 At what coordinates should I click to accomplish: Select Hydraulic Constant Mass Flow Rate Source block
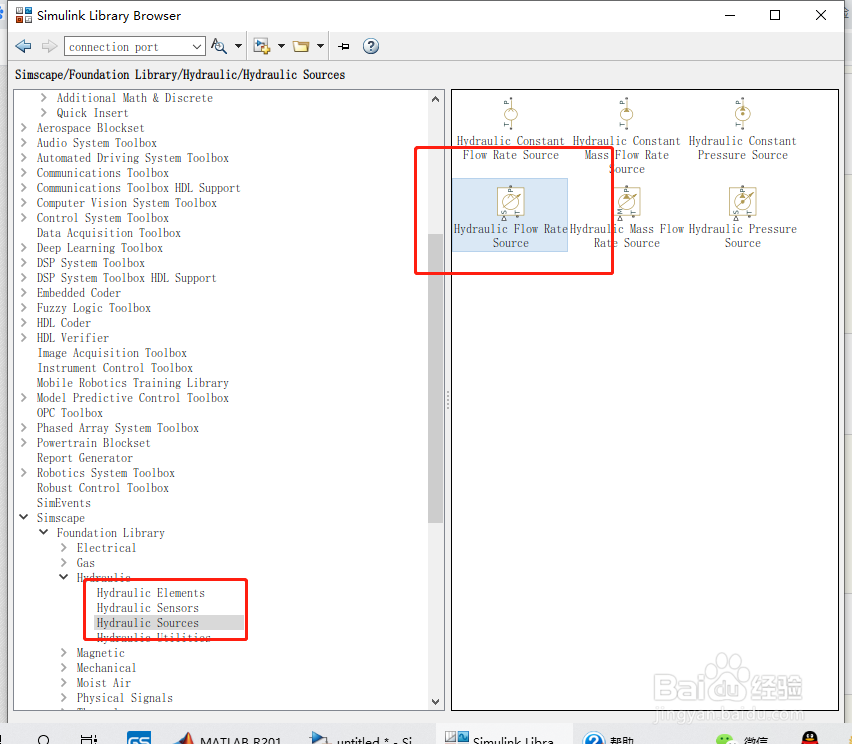(626, 136)
